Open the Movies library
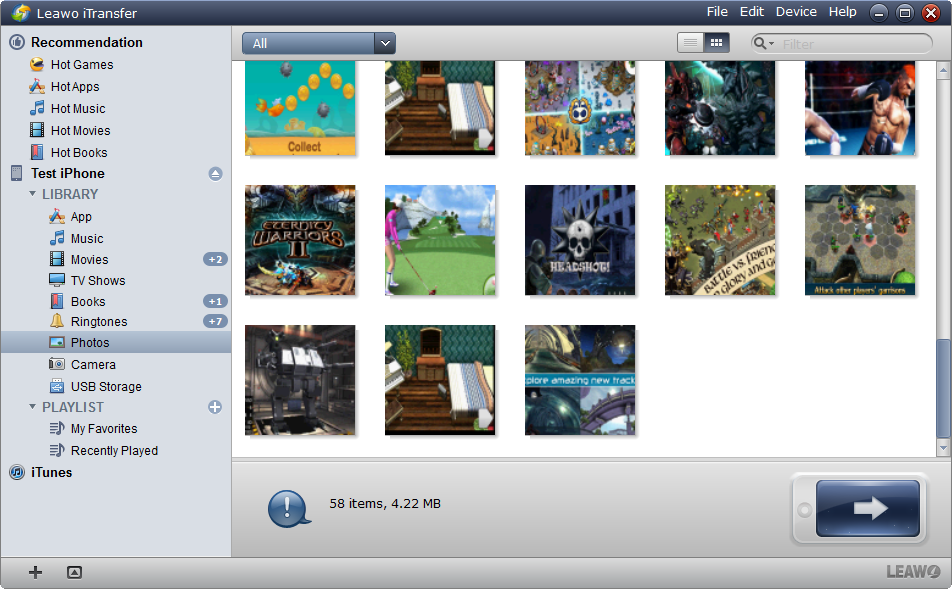This screenshot has width=952, height=589. tap(89, 260)
